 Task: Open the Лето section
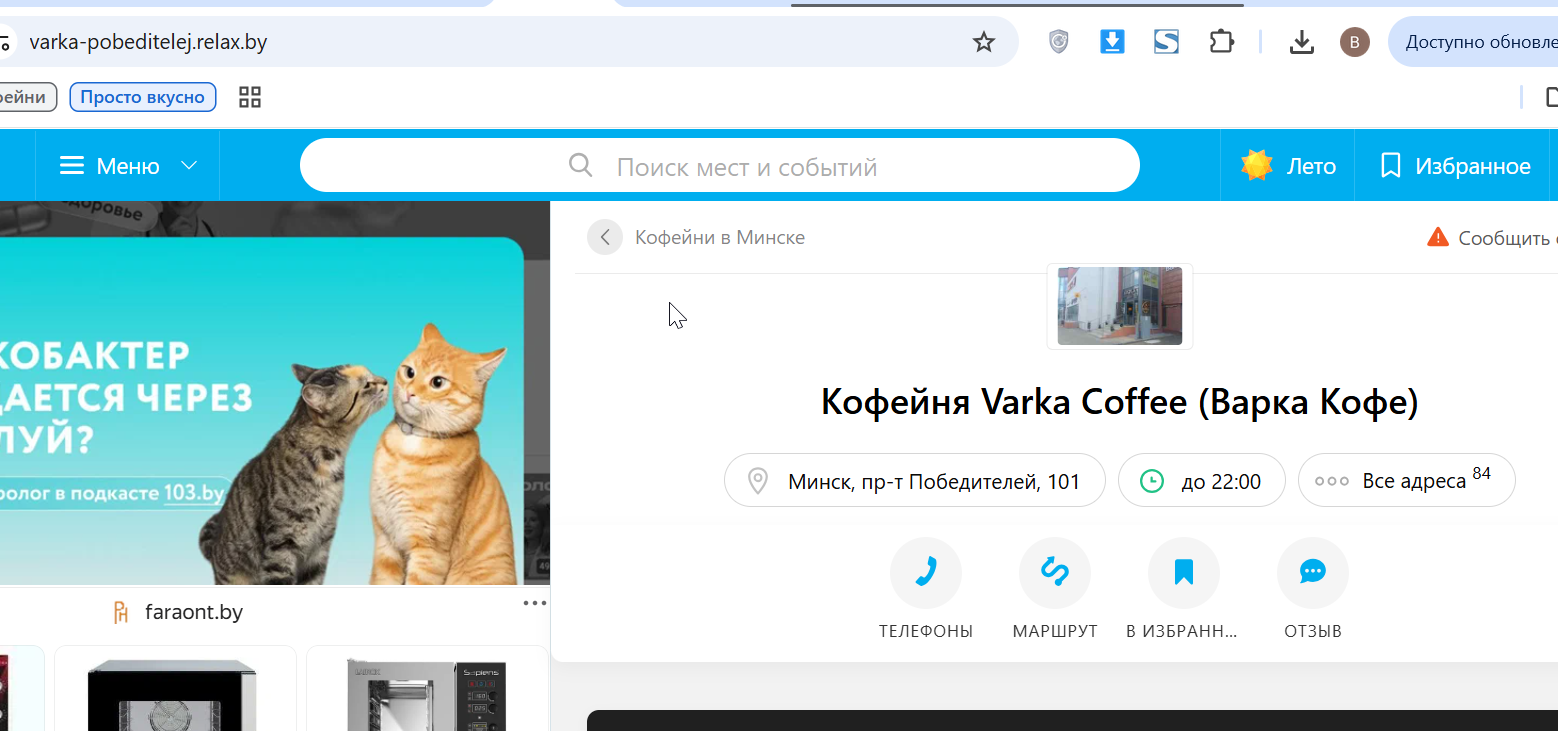tap(1288, 166)
